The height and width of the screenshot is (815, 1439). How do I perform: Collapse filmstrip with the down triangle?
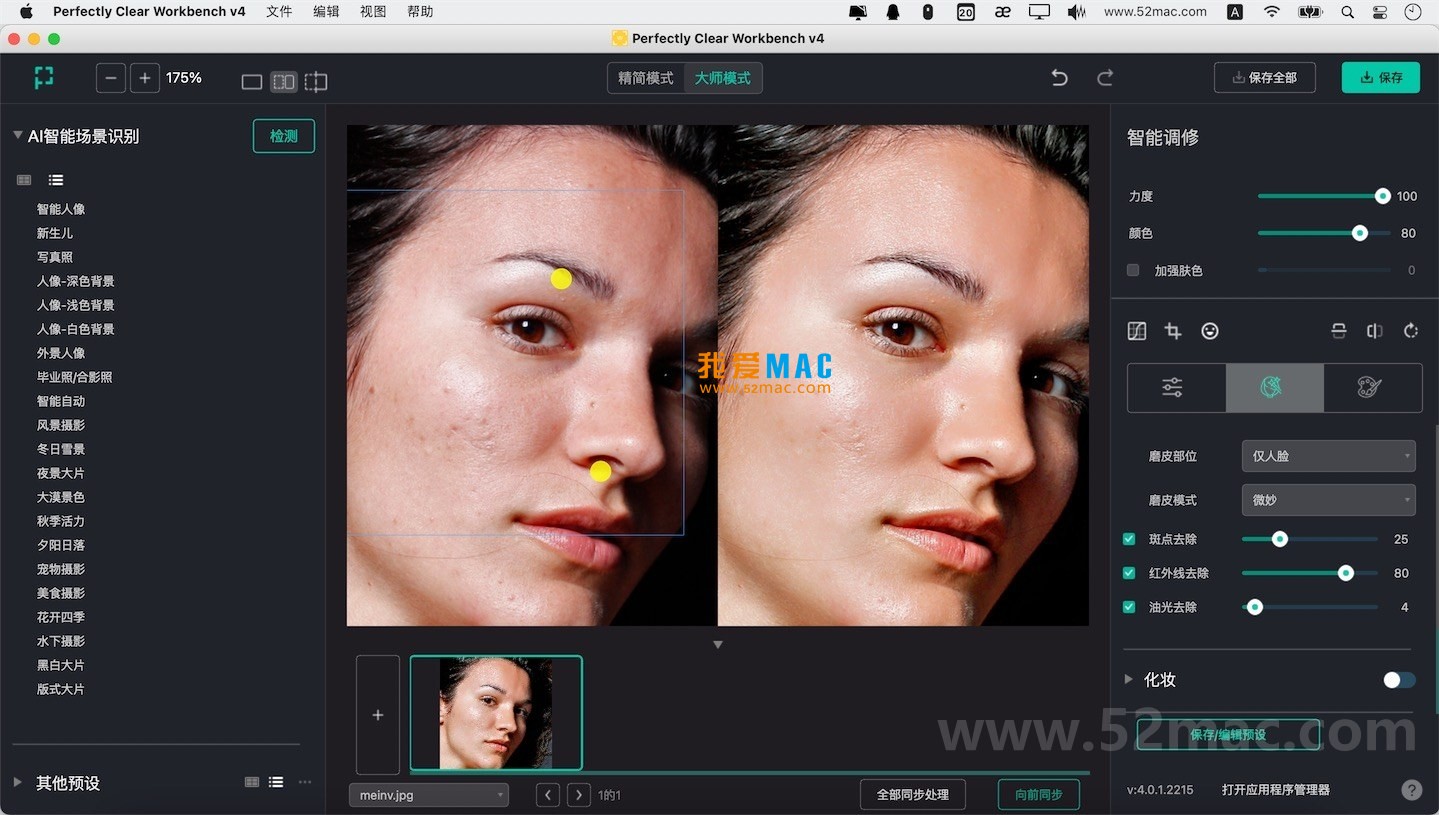tap(718, 645)
